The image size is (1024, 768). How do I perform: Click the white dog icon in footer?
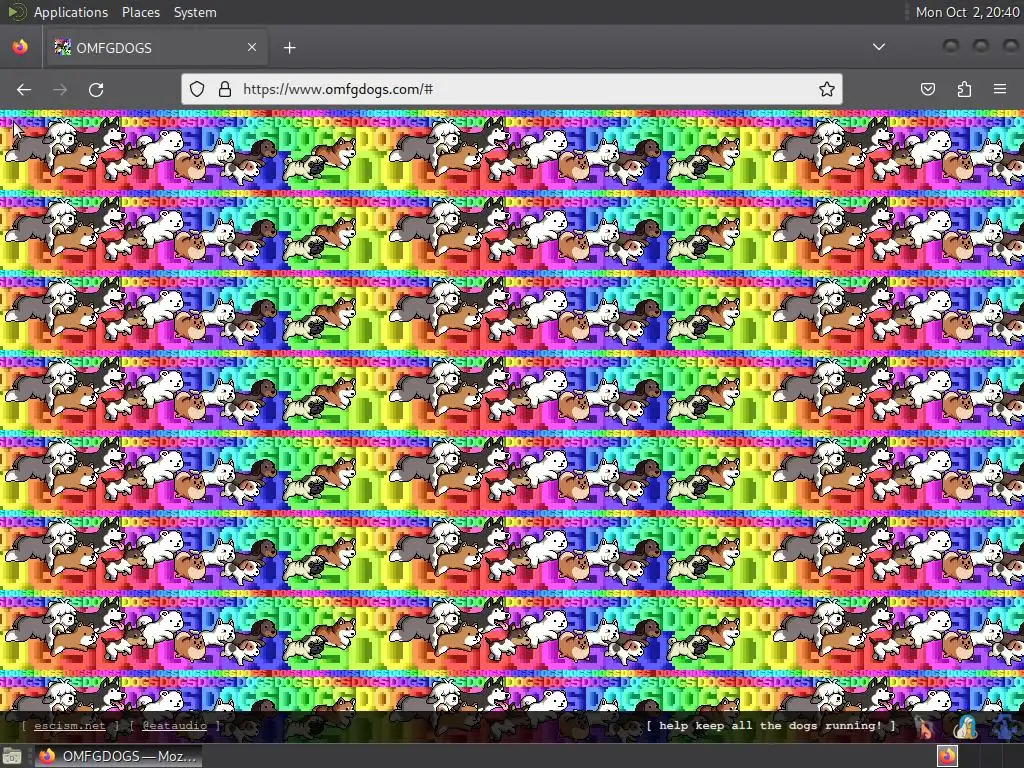click(x=966, y=726)
